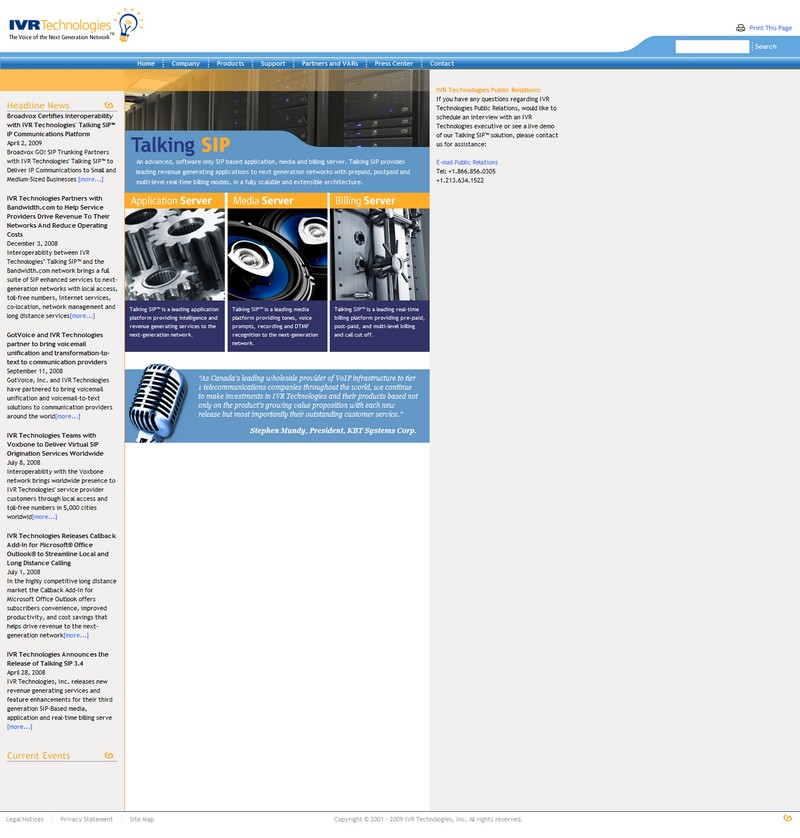
Task: Click the copyright notice in the footer
Action: coord(428,819)
